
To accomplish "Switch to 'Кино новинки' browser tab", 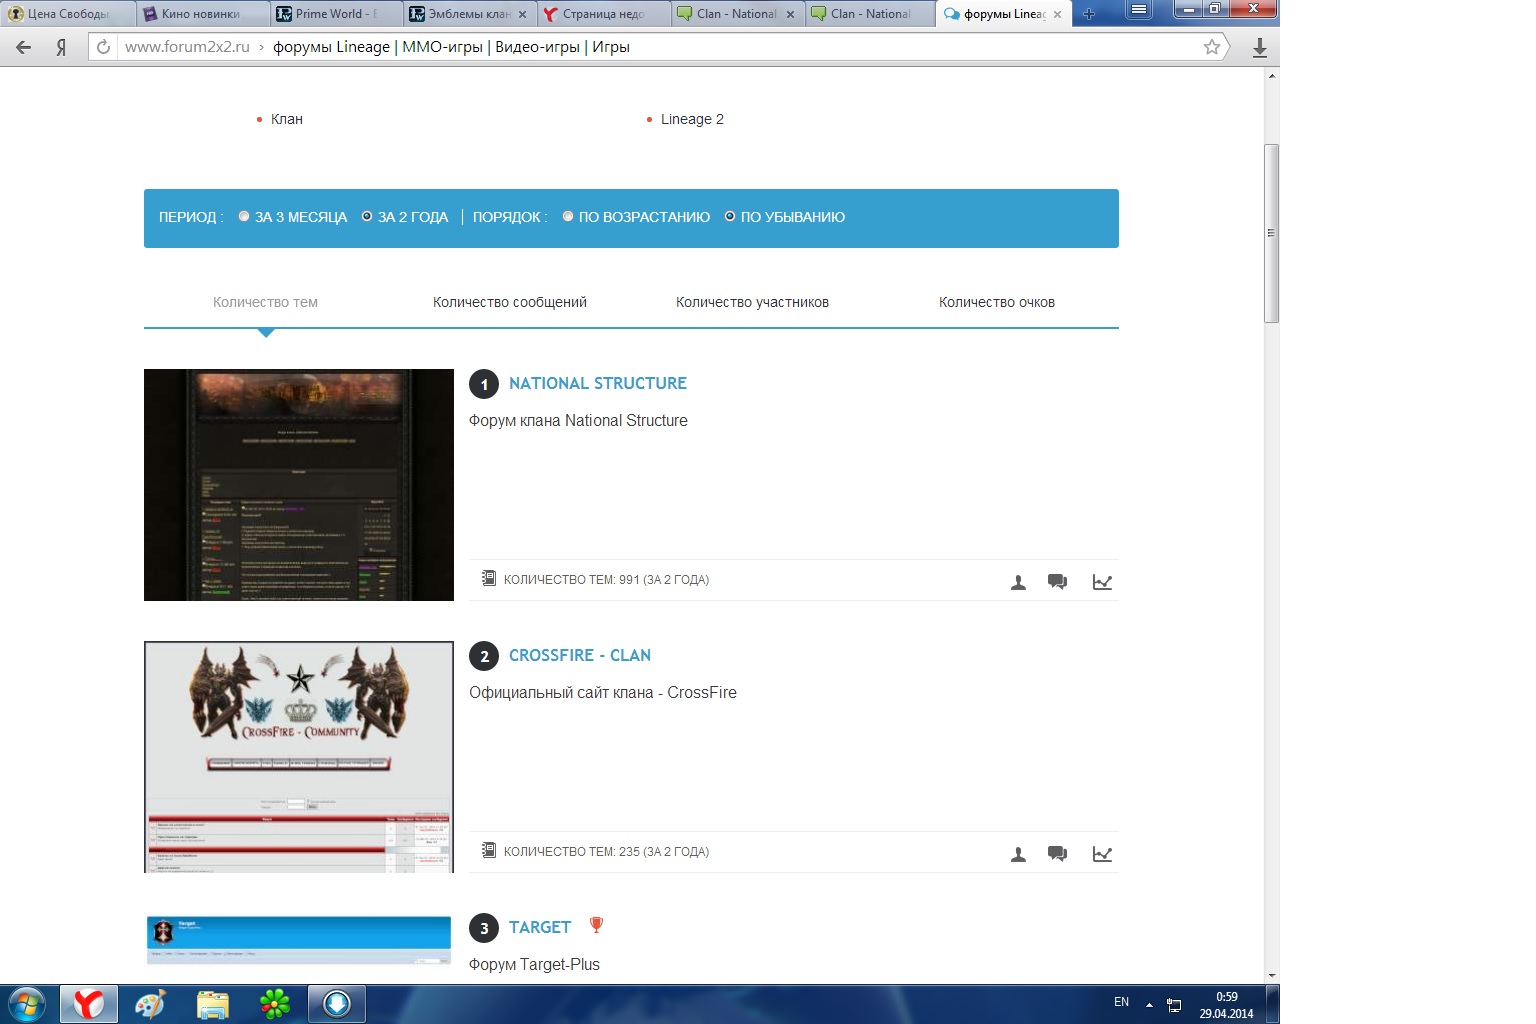I will tap(203, 14).
